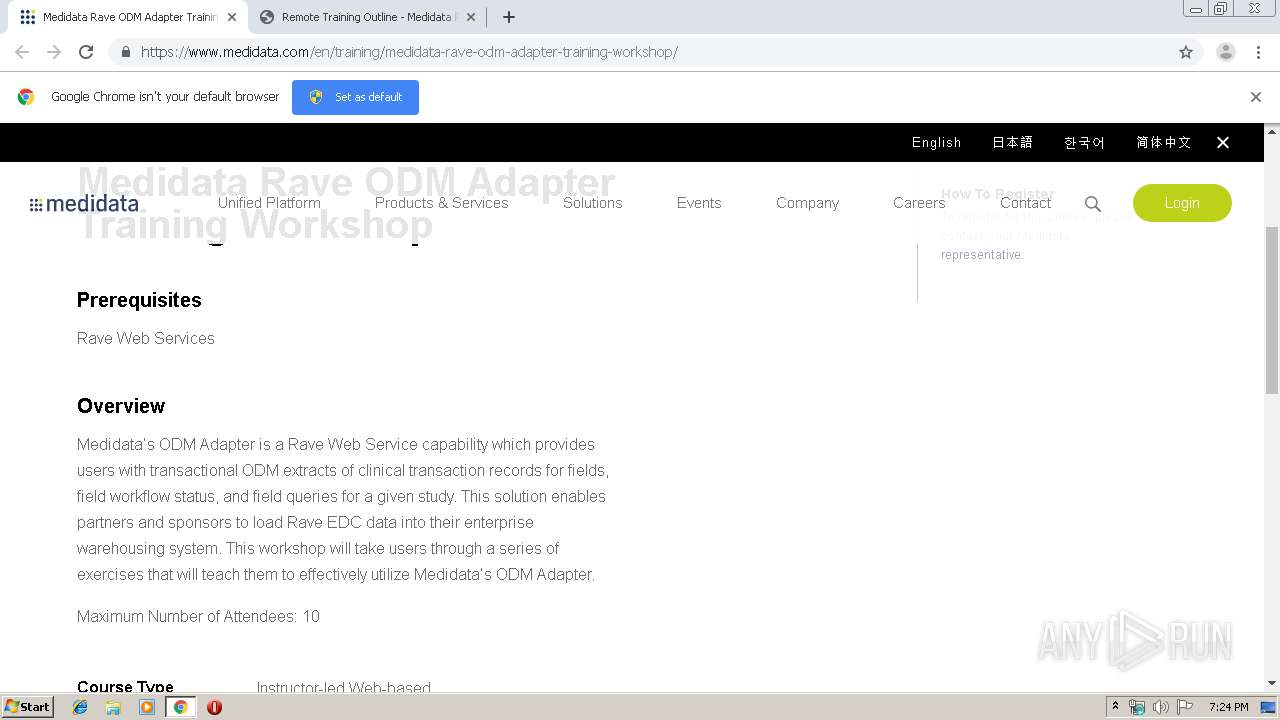Launch Internet Explorer from the taskbar
Image resolution: width=1280 pixels, height=720 pixels.
[x=80, y=707]
